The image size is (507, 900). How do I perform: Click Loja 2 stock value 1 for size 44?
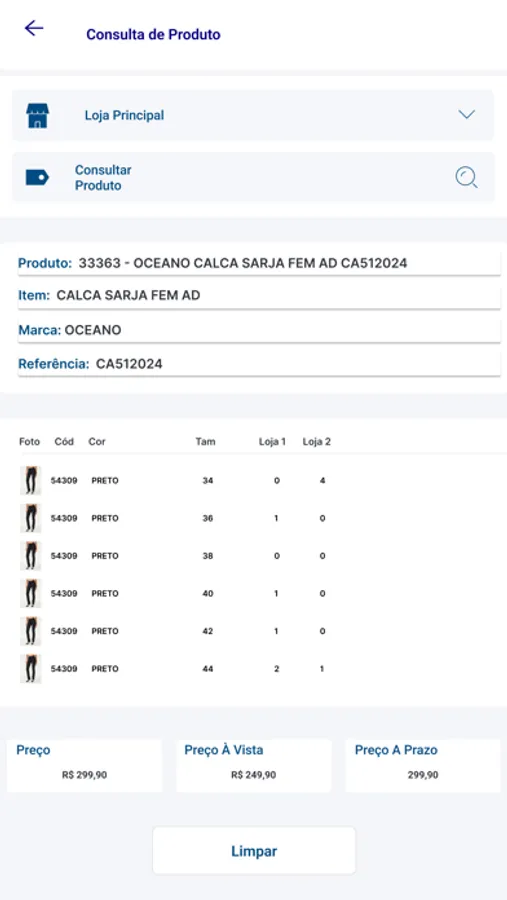322,669
